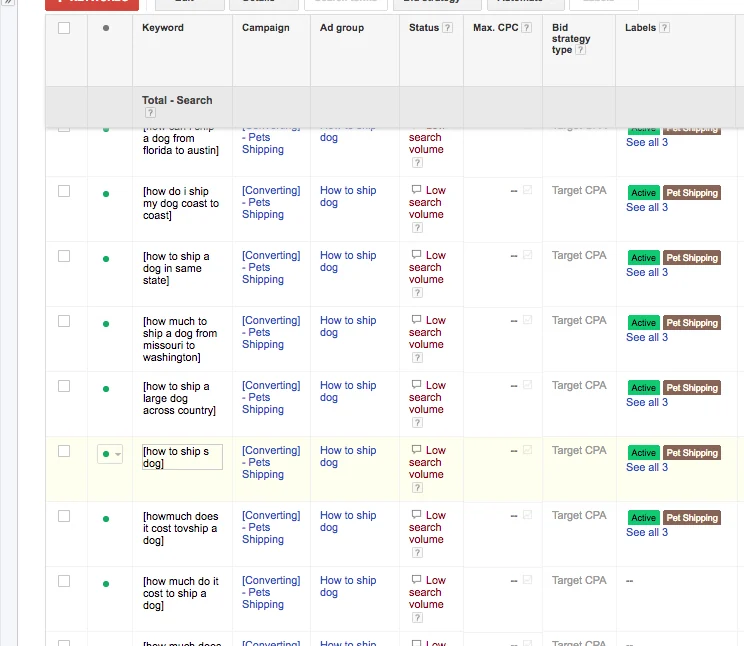The height and width of the screenshot is (646, 744).
Task: Open status help icon for 'how much do it cost to ship a dog'
Action: (417, 618)
